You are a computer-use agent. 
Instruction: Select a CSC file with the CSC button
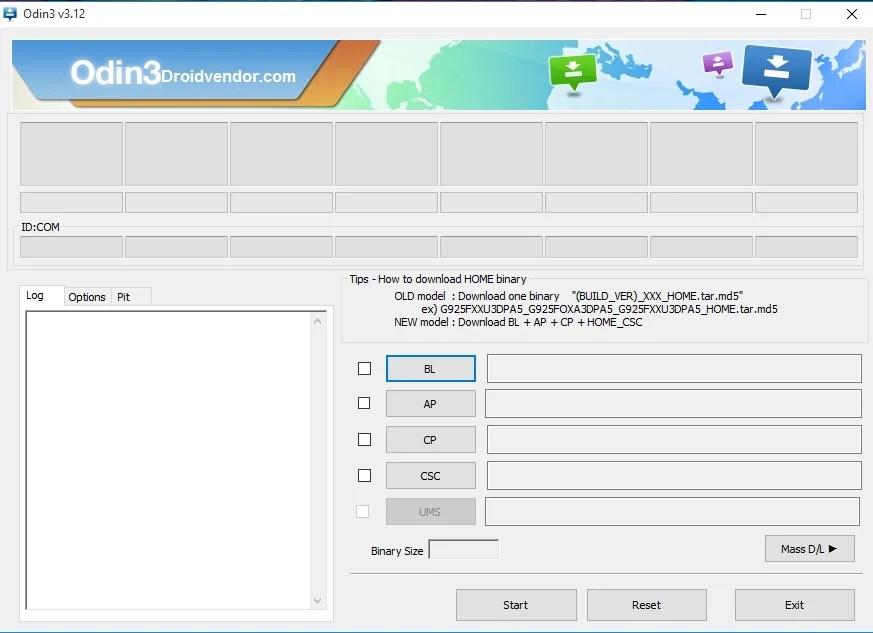[430, 476]
